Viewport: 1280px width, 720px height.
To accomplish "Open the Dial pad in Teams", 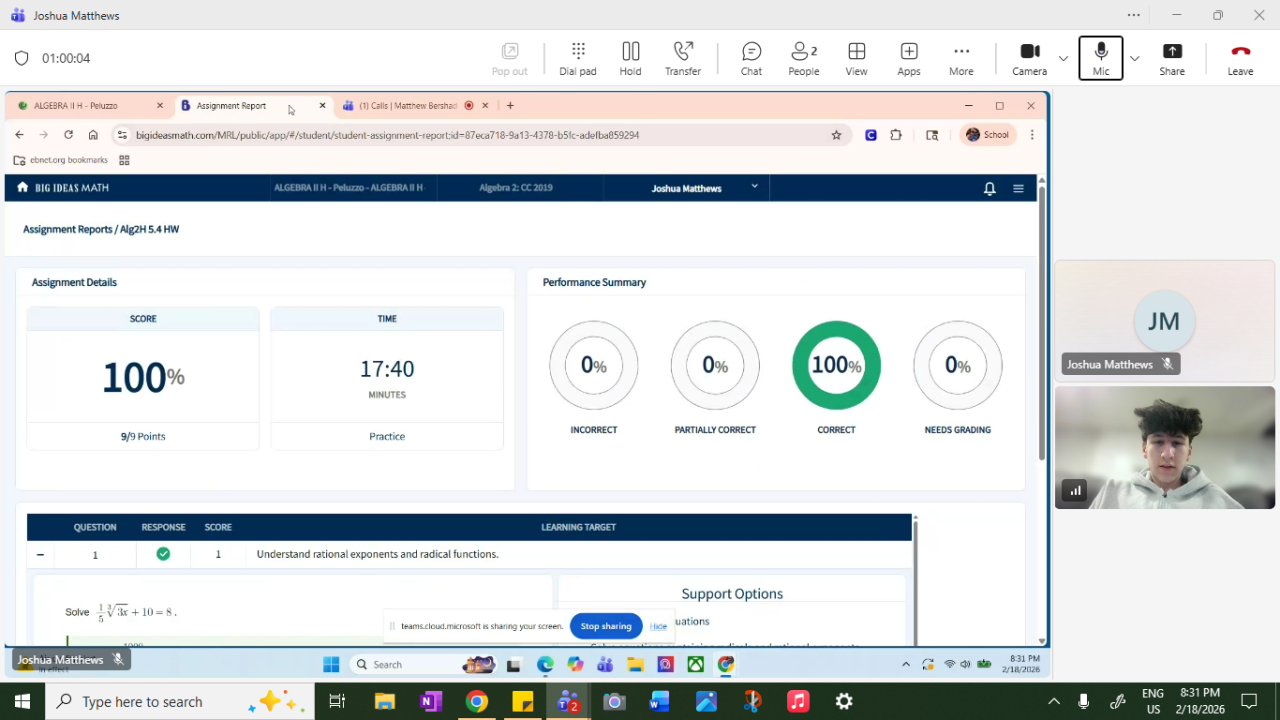I will pyautogui.click(x=577, y=58).
